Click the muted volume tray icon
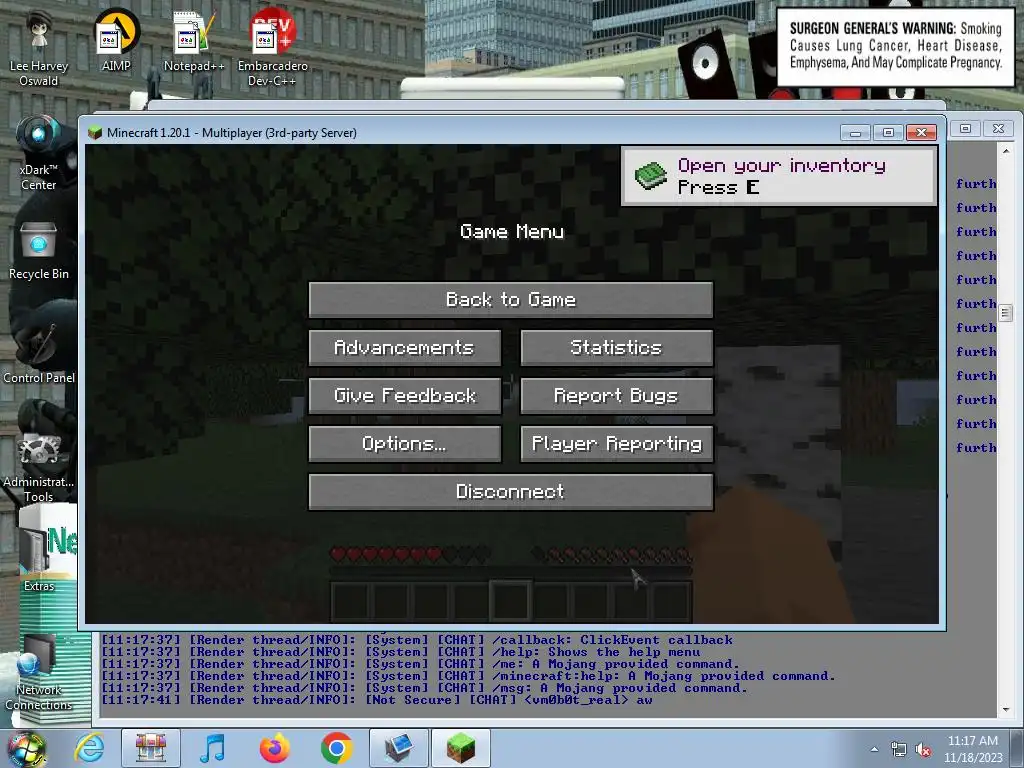This screenshot has height=768, width=1024. coord(923,750)
